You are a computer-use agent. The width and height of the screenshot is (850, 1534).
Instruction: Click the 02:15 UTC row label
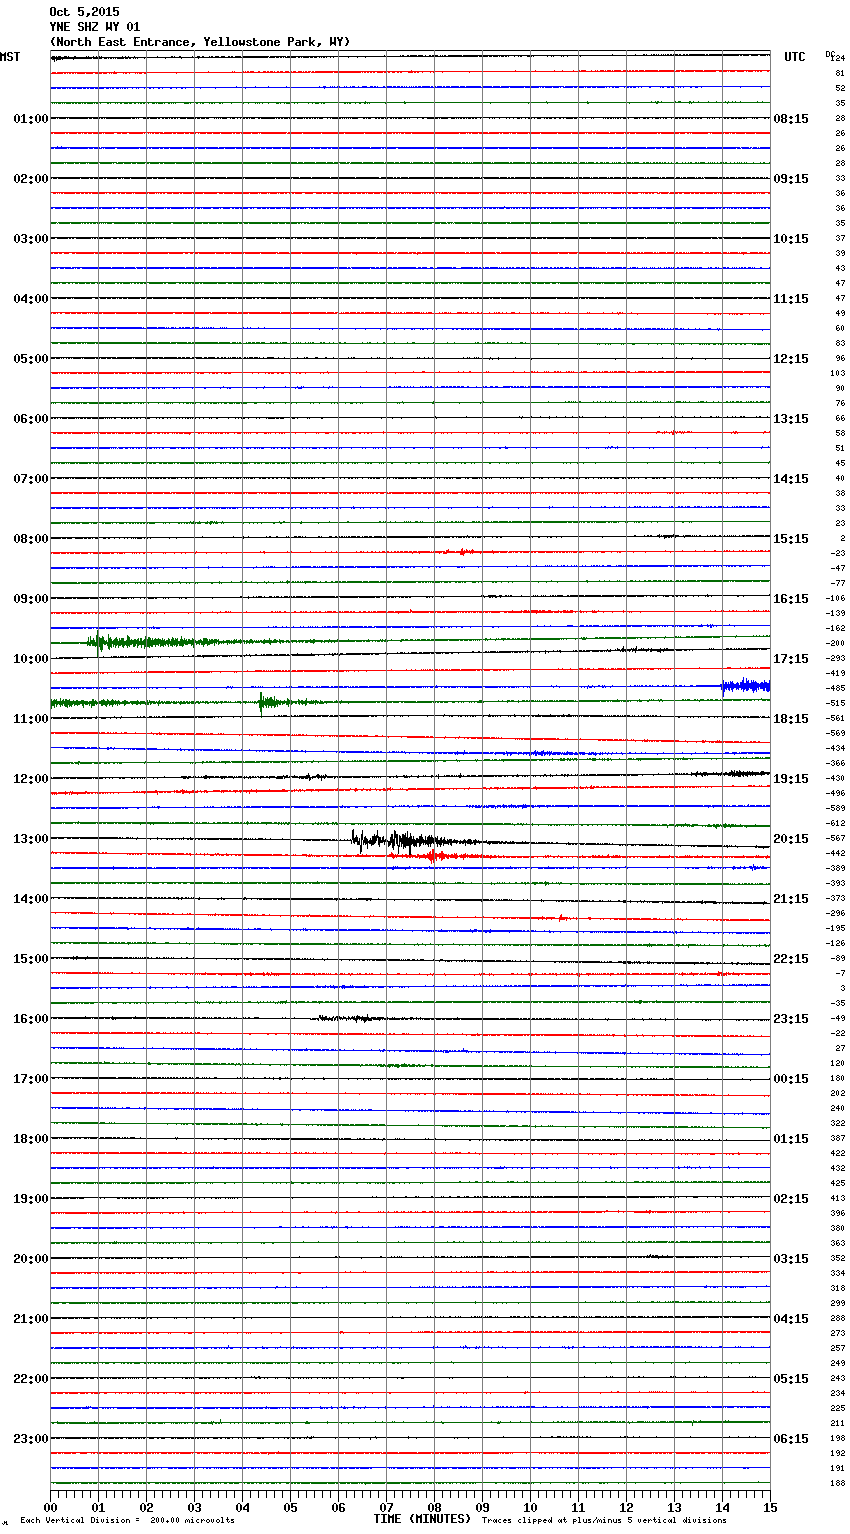click(791, 1199)
